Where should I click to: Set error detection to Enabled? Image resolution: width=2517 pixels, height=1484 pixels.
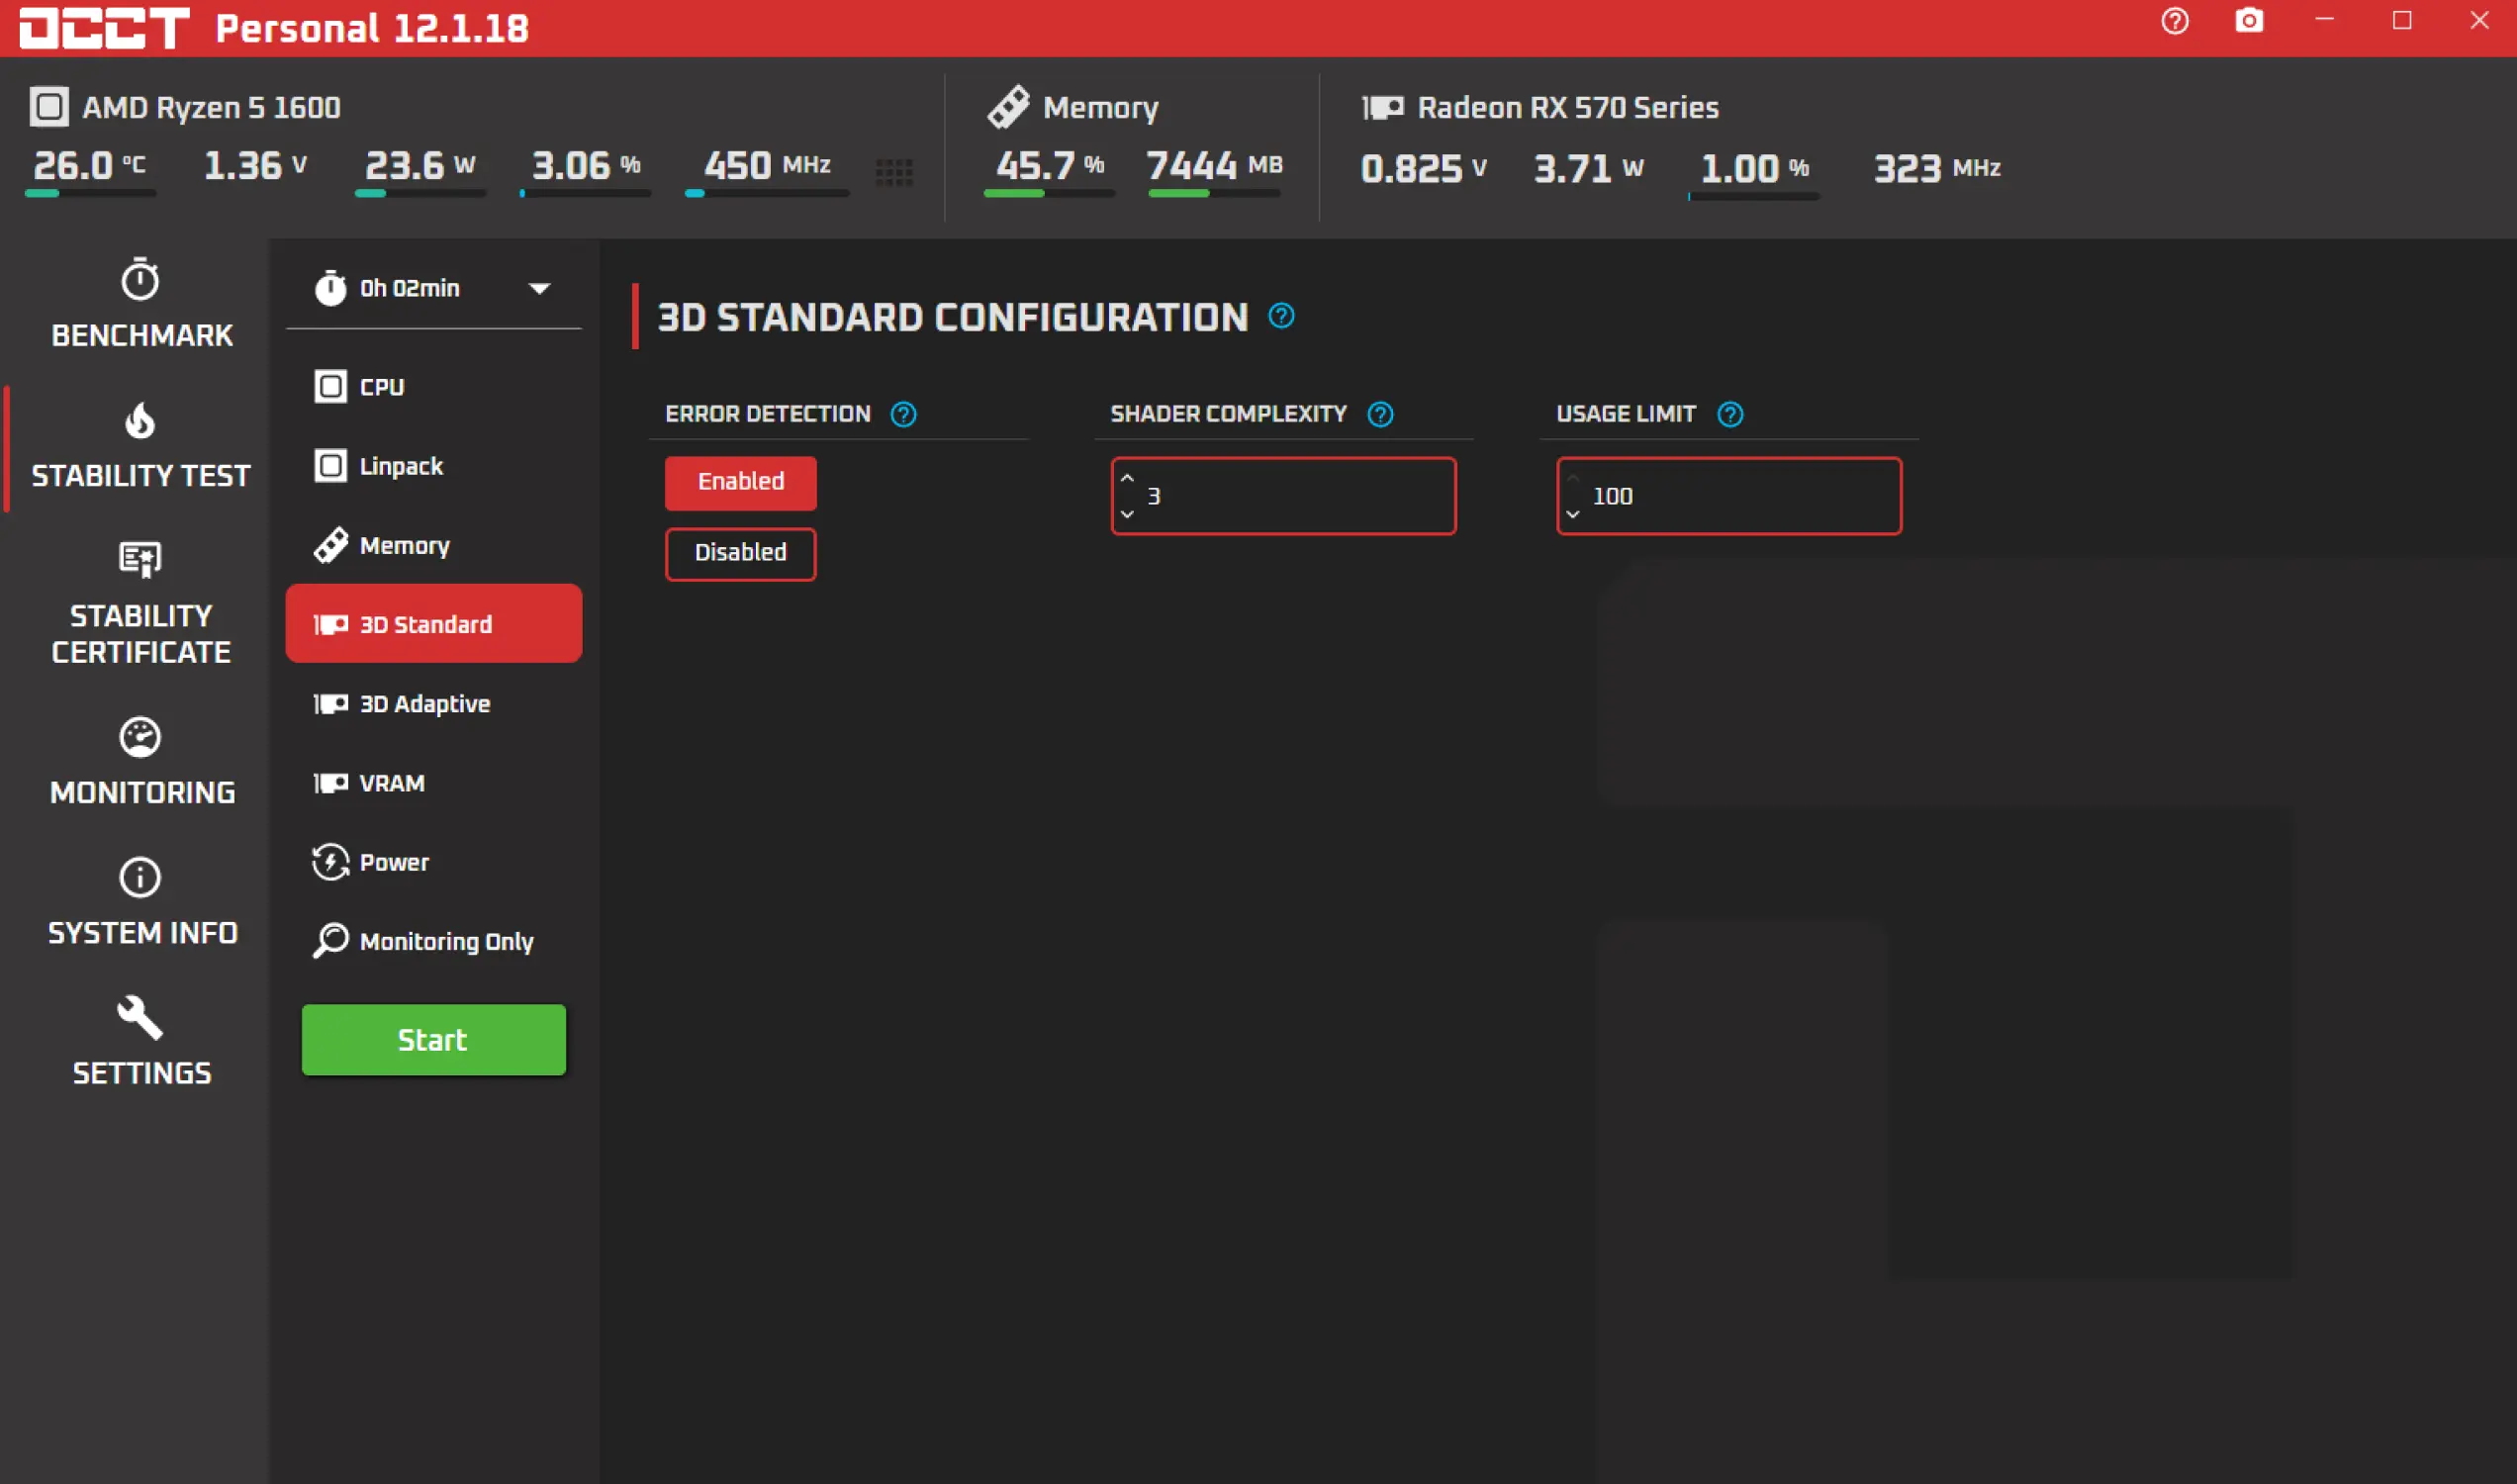click(x=740, y=482)
